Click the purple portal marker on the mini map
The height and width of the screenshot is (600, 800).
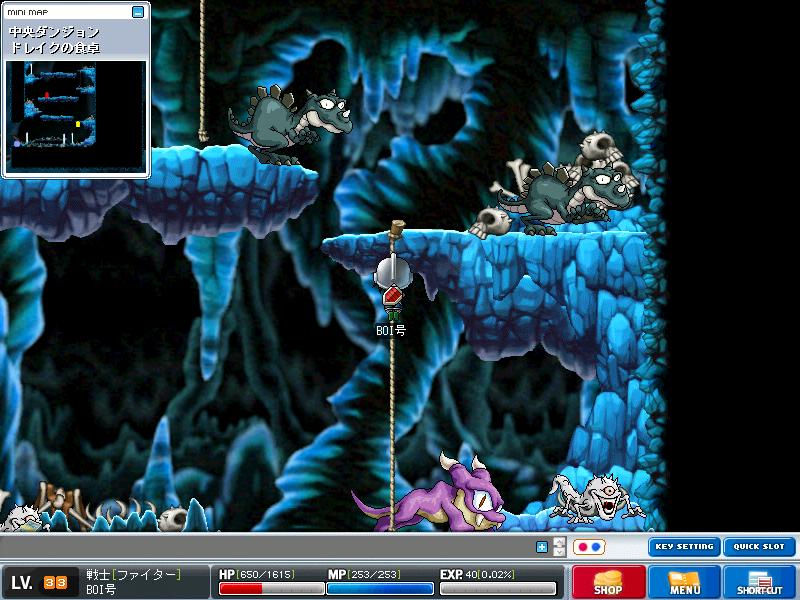point(17,143)
